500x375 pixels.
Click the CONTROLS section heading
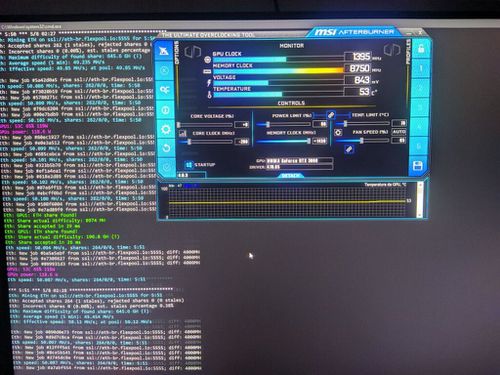[x=291, y=103]
